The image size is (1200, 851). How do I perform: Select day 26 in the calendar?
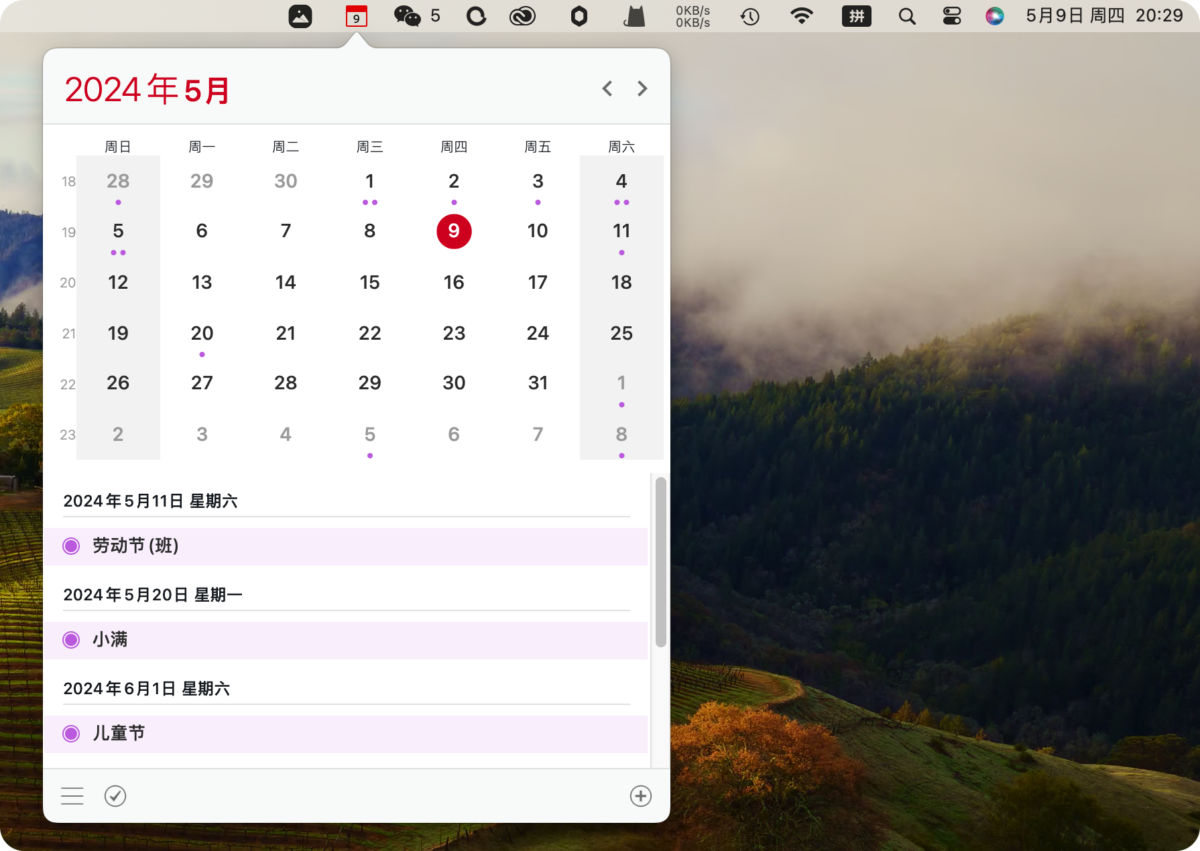pyautogui.click(x=118, y=383)
